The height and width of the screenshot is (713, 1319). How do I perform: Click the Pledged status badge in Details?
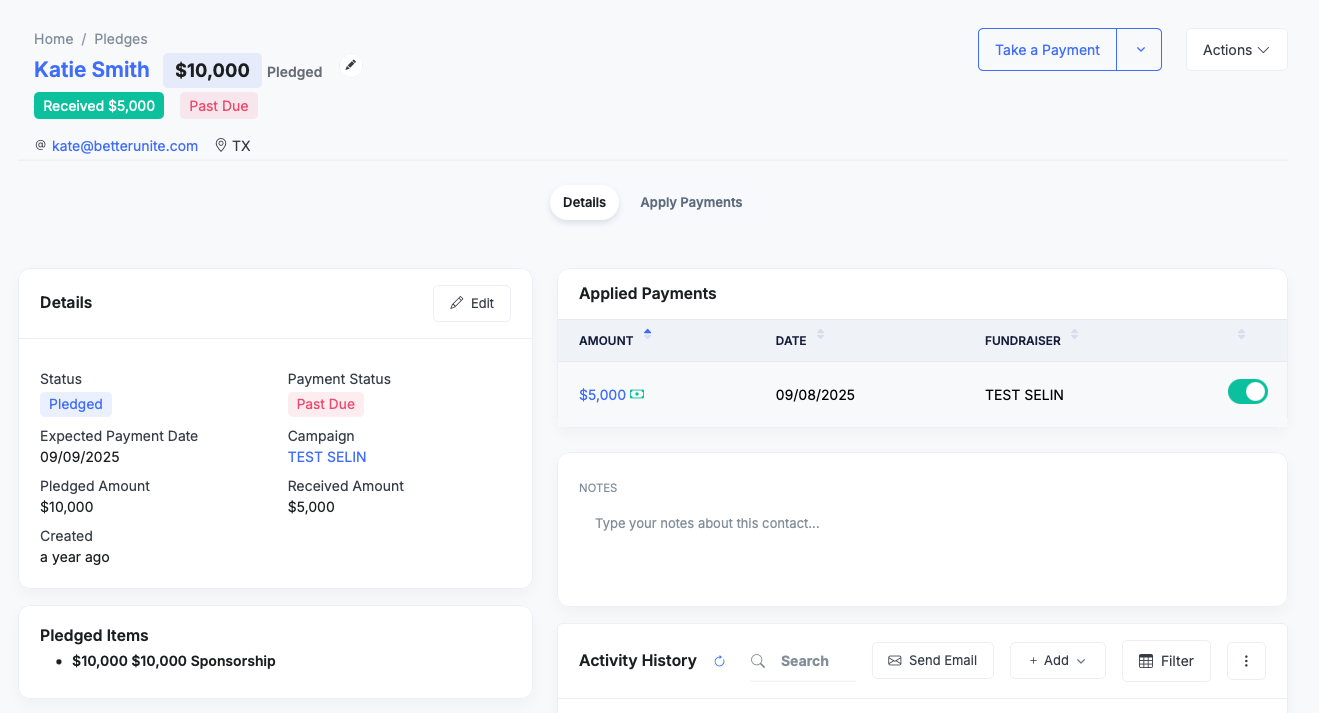(76, 404)
